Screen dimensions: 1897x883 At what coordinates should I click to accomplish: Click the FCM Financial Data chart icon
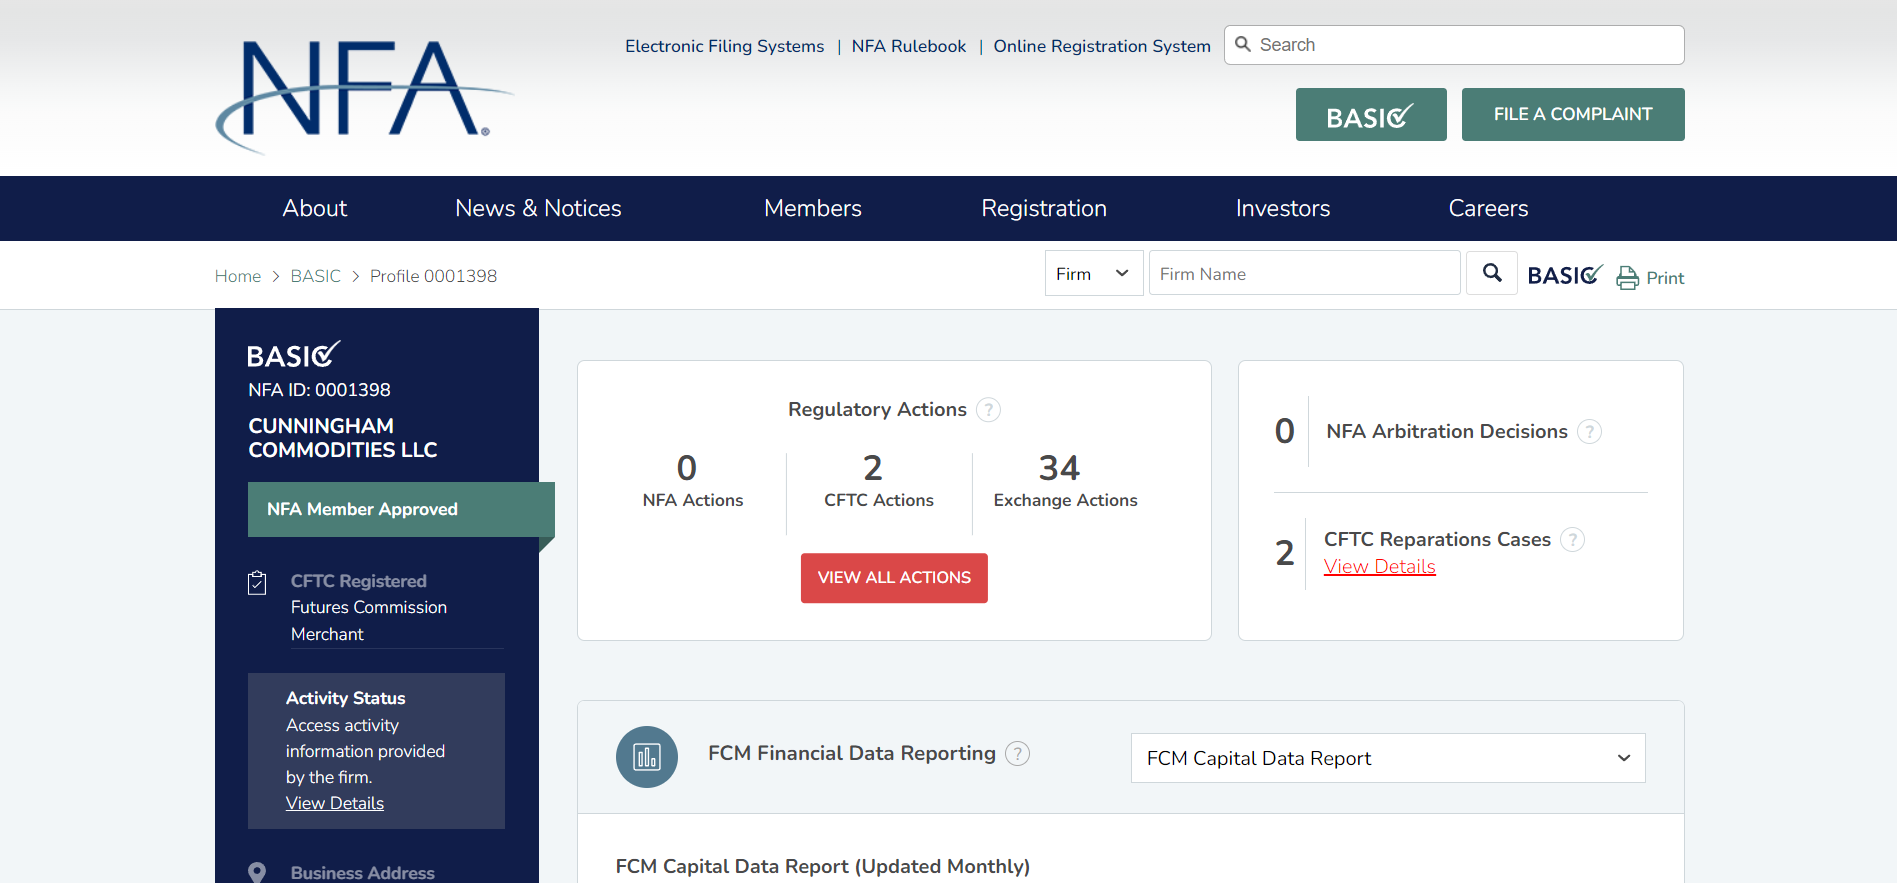(x=646, y=757)
